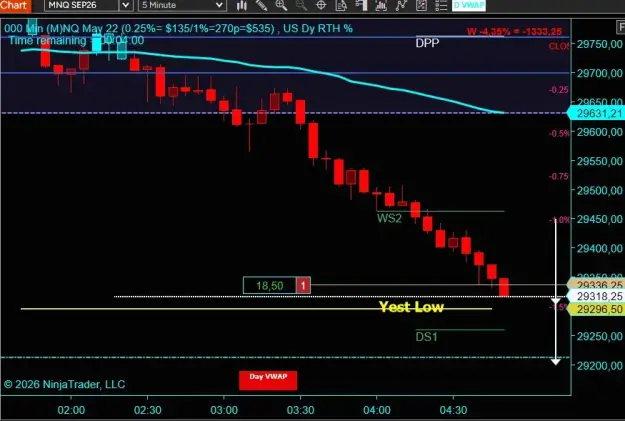Open the Strategies dialog
625x421 pixels.
pyautogui.click(x=421, y=5)
